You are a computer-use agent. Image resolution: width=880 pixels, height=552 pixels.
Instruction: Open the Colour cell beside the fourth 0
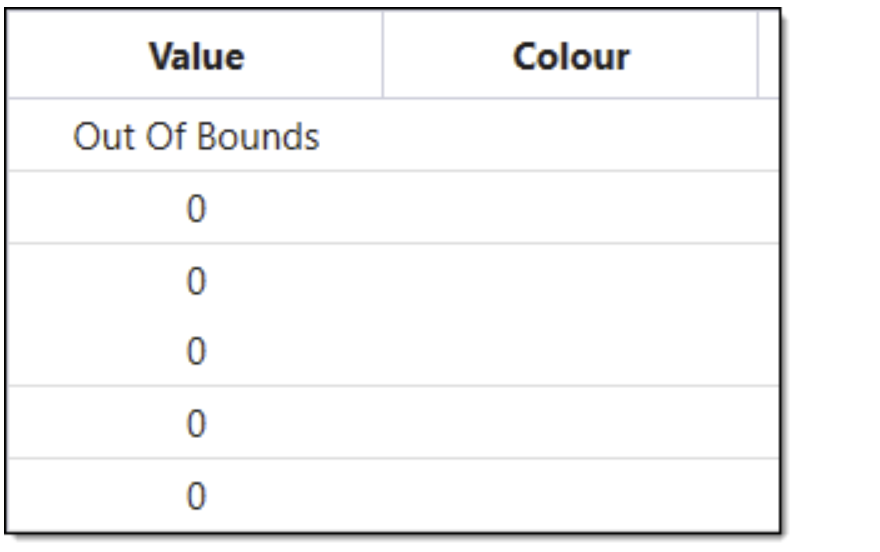[570, 424]
